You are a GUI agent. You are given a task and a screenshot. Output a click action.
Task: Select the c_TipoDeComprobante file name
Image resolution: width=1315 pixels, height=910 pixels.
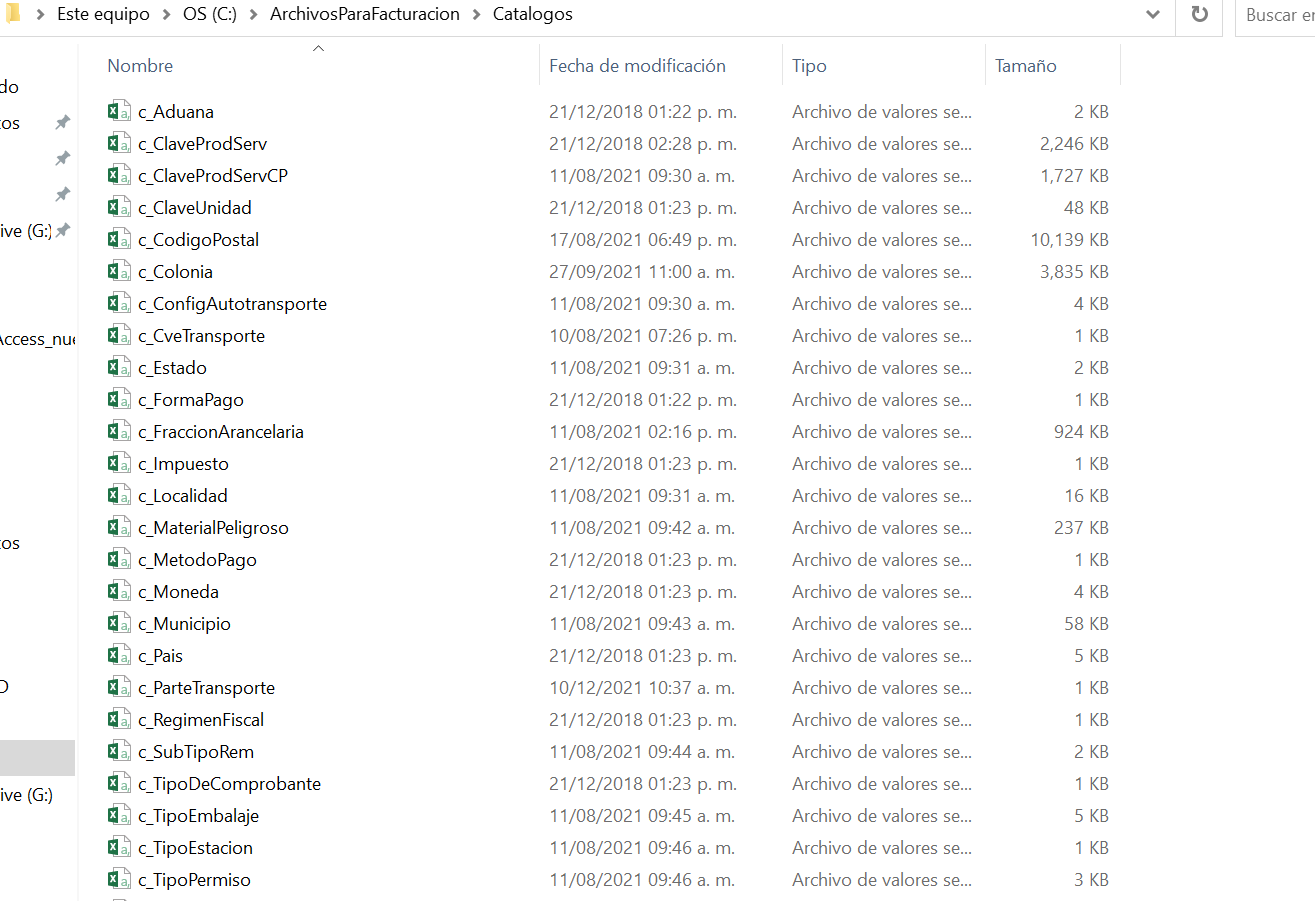point(230,783)
